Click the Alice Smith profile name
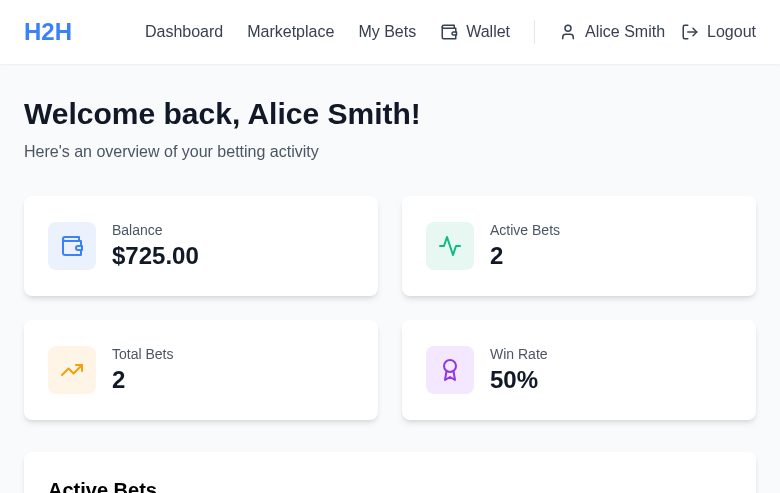Viewport: 780px width, 493px height. 624,32
